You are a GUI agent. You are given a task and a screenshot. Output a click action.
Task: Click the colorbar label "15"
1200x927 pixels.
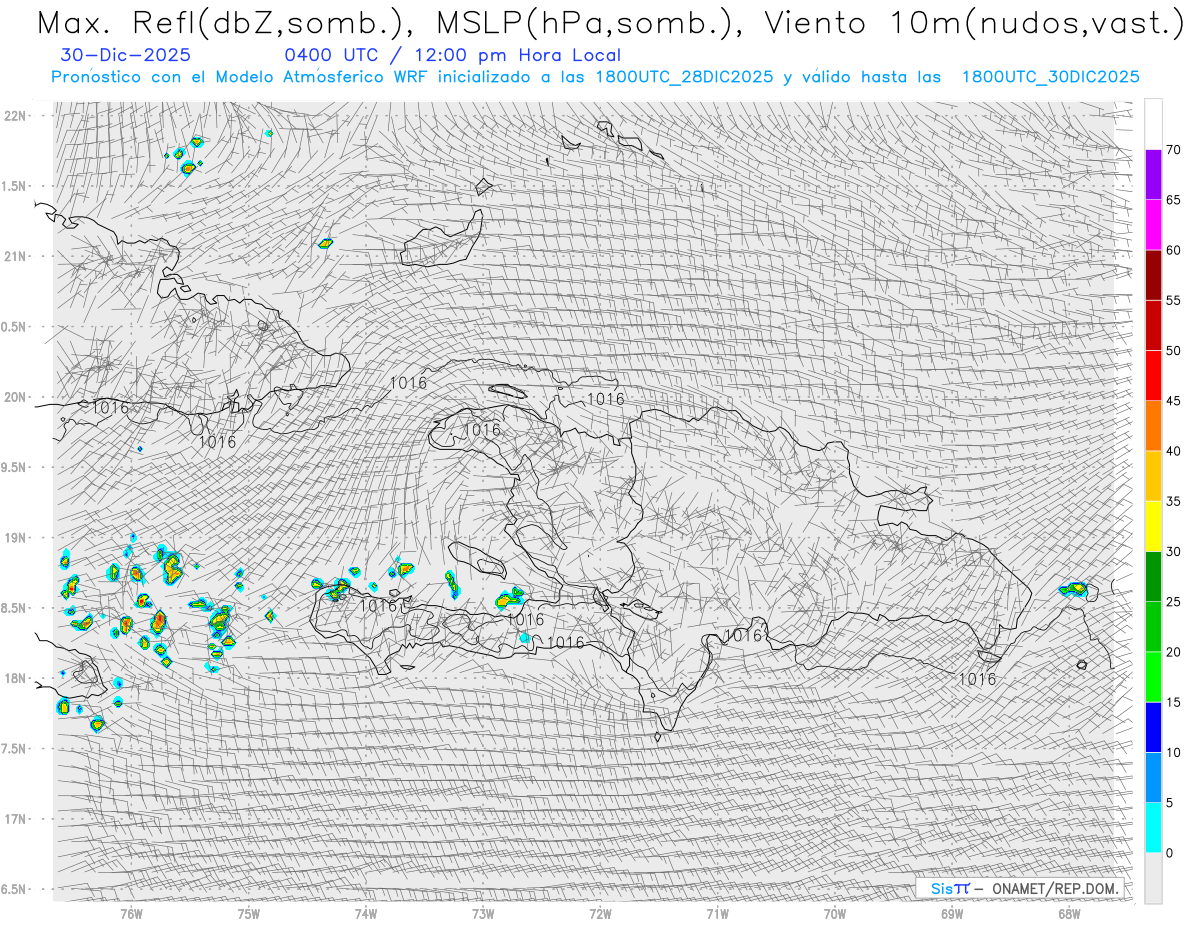[1173, 702]
